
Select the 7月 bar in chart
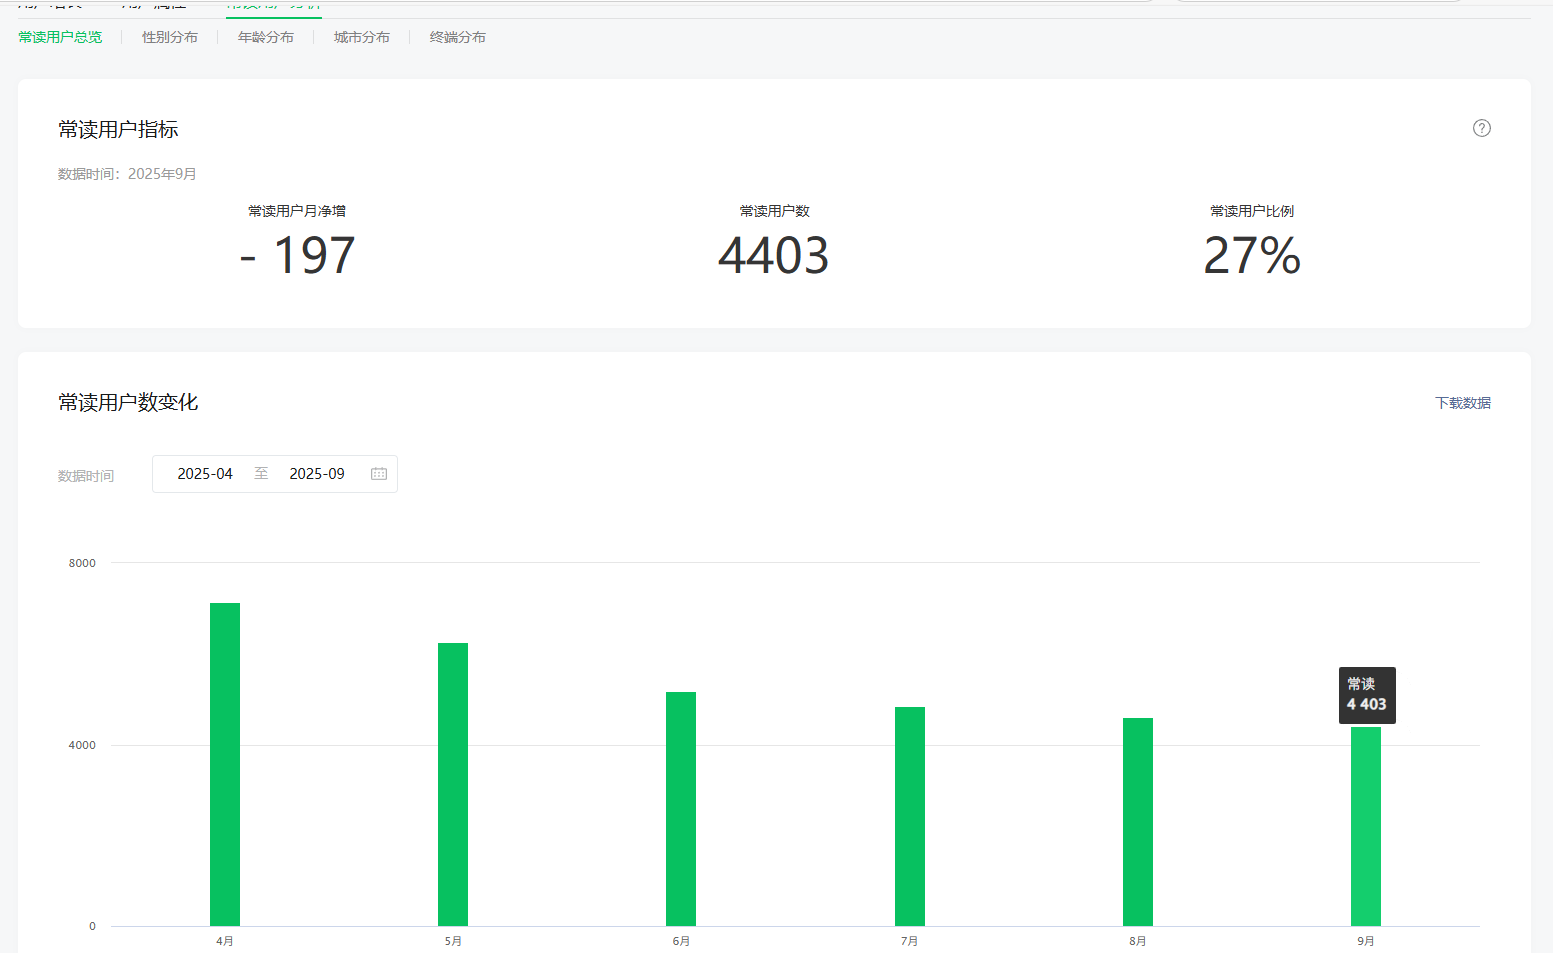910,816
